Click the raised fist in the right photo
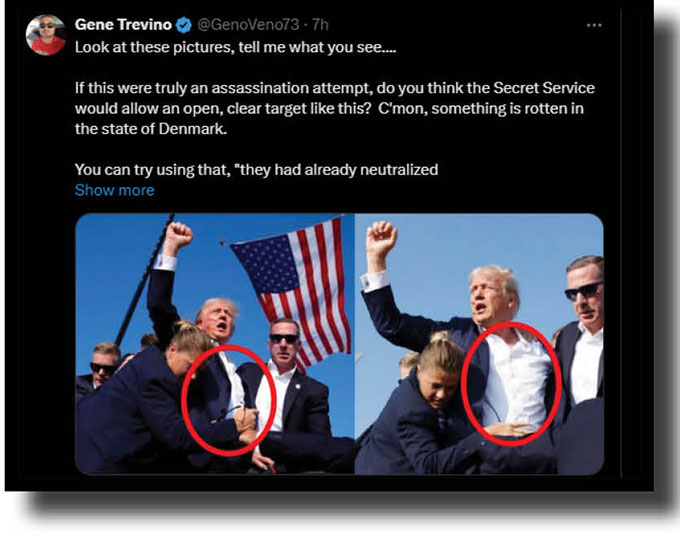The image size is (680, 547). [381, 238]
